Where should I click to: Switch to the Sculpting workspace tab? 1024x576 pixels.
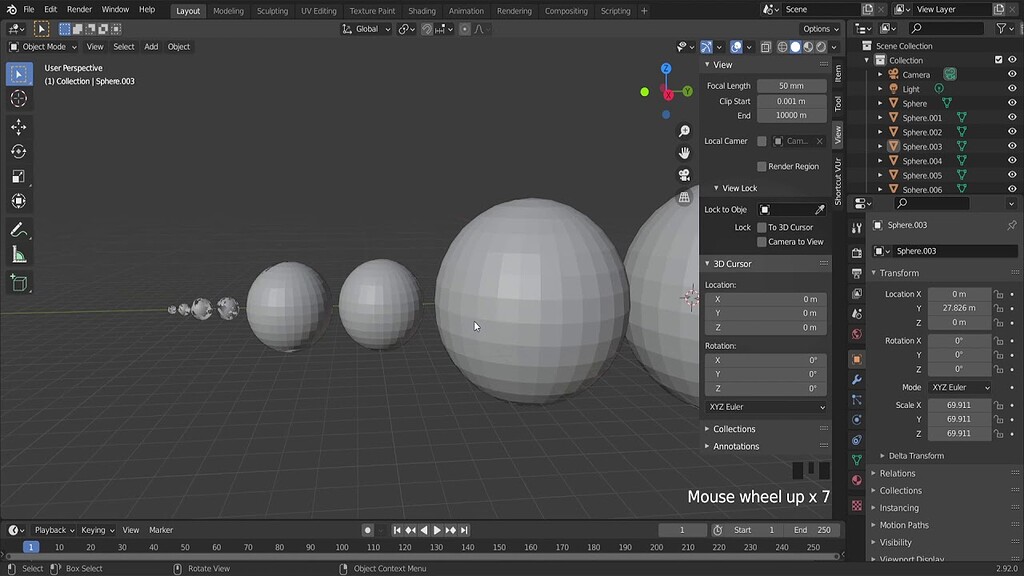pos(271,11)
